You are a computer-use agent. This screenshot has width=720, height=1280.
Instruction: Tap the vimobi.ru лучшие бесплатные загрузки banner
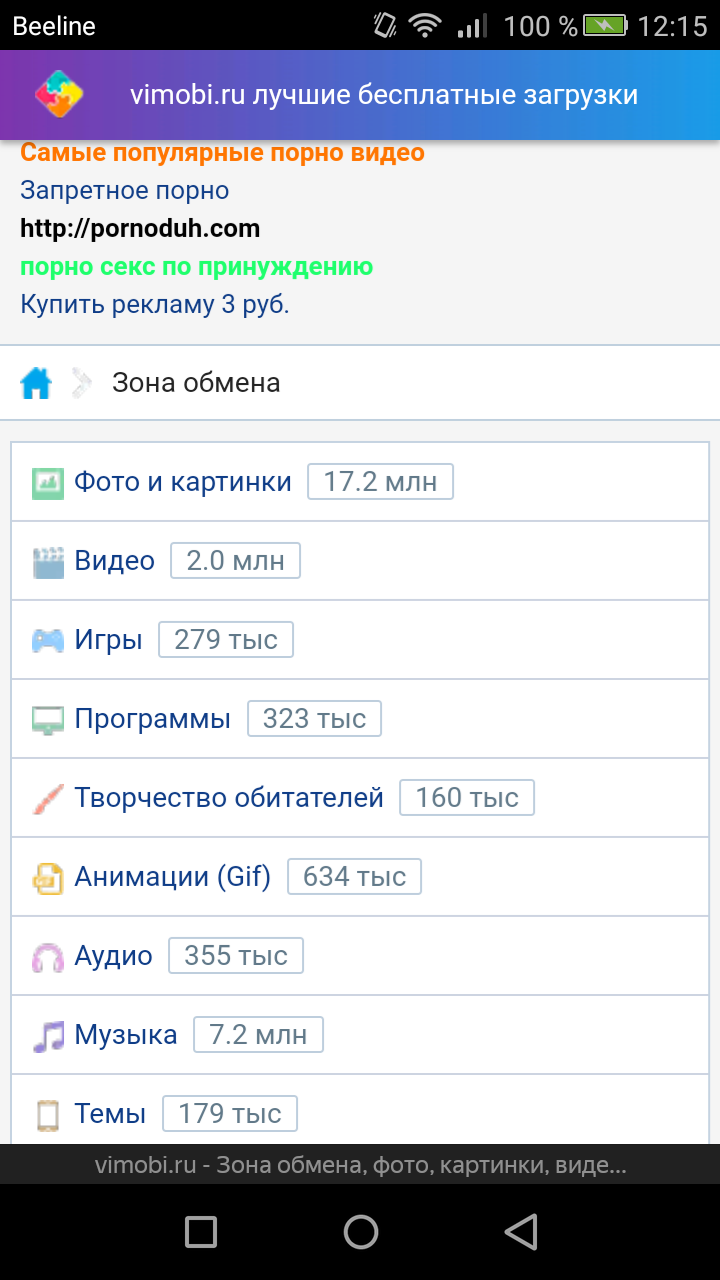384,96
